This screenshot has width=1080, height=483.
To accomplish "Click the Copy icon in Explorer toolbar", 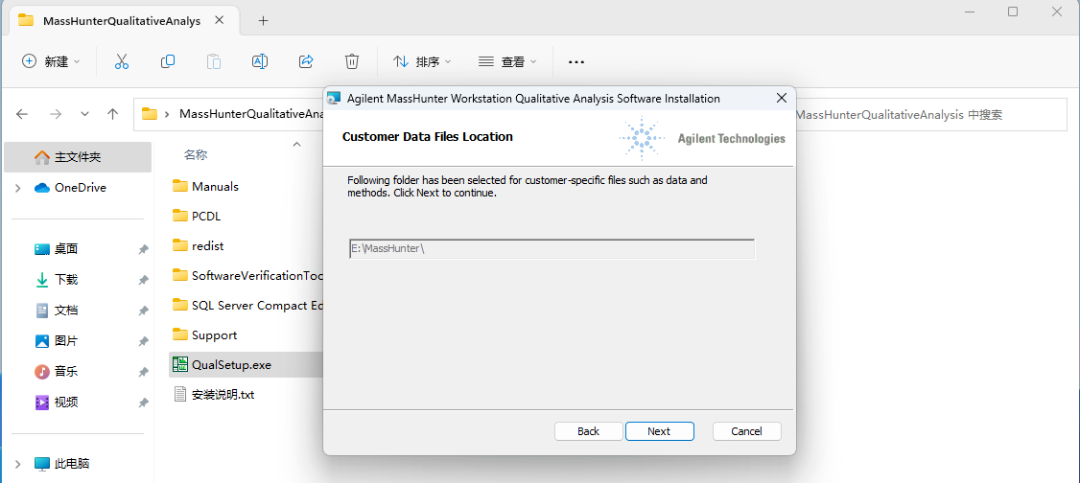I will coord(167,61).
